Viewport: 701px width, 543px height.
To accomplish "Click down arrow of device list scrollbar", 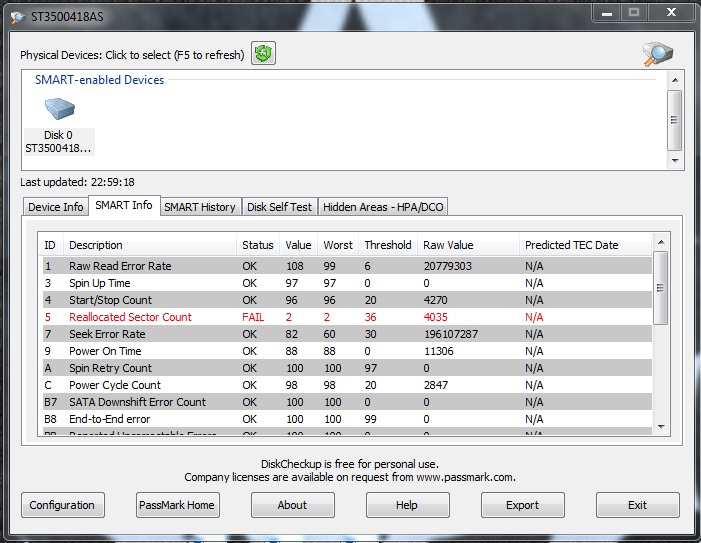I will click(675, 160).
